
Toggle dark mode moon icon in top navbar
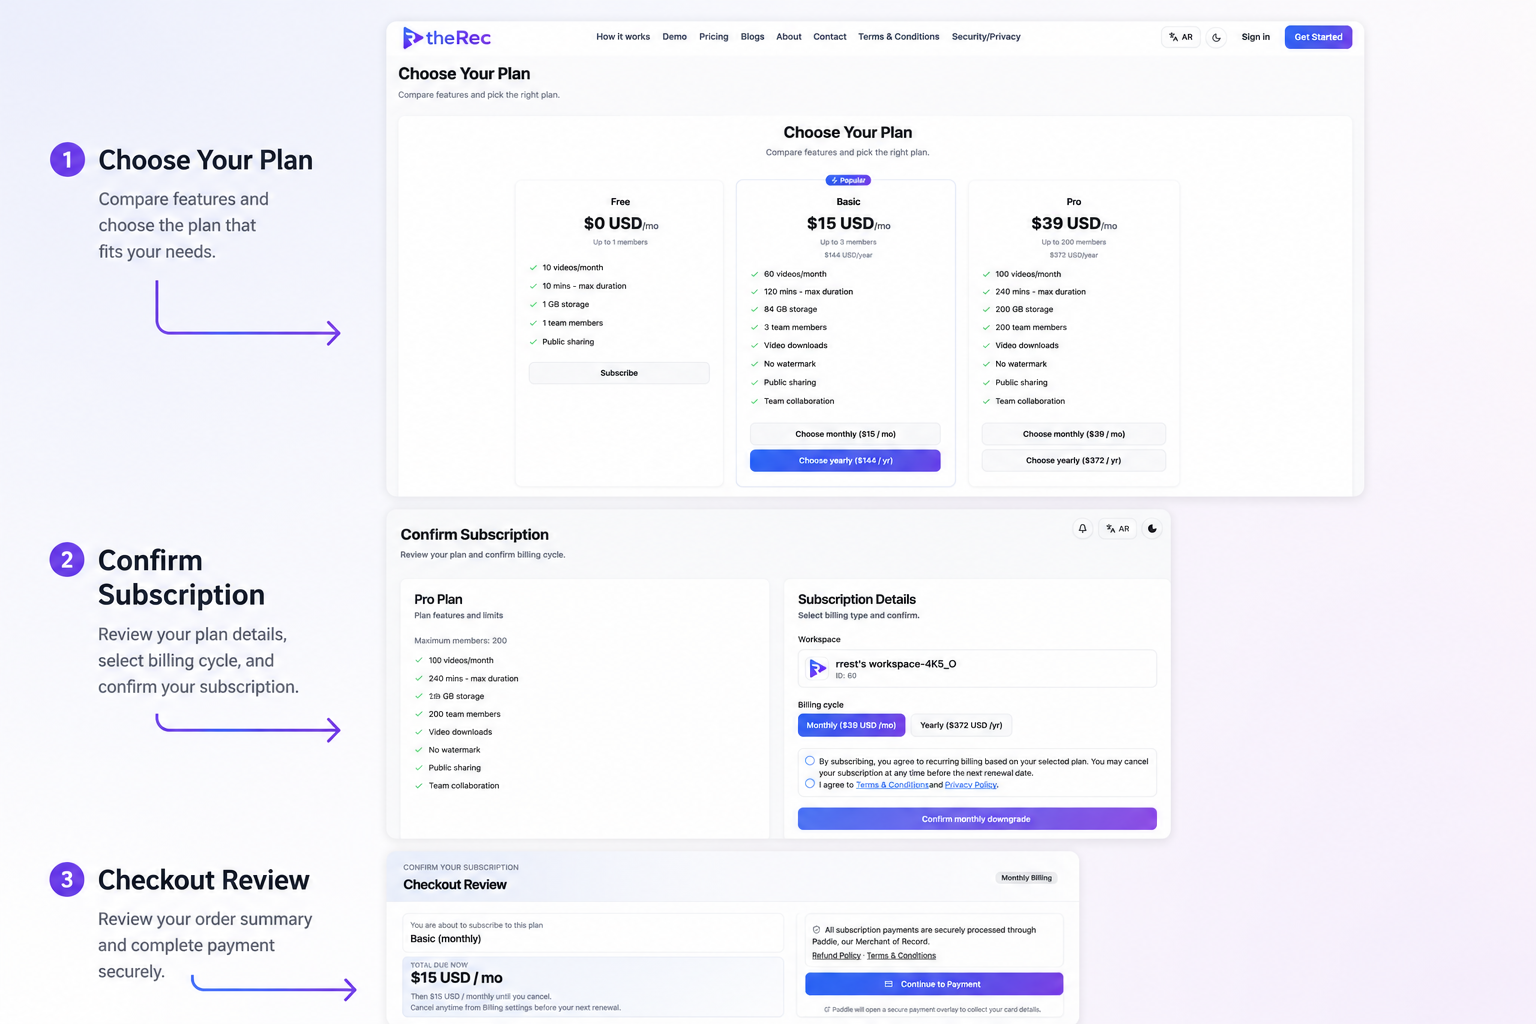pos(1216,37)
